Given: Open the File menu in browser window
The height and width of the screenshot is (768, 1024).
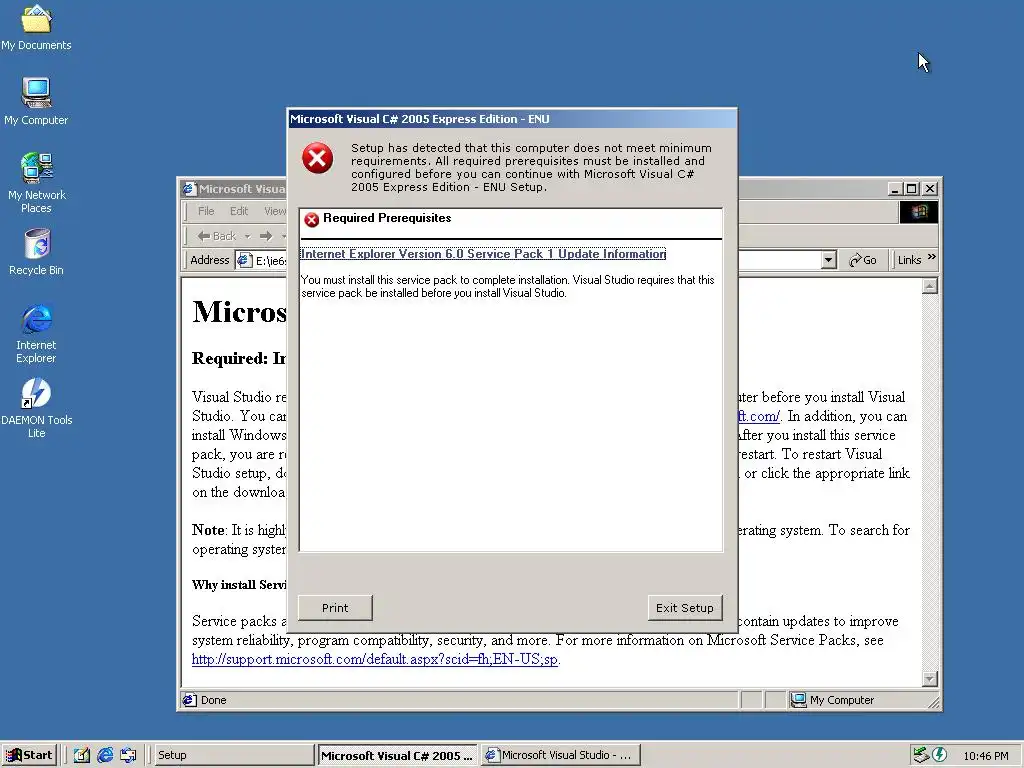Looking at the screenshot, I should (206, 211).
